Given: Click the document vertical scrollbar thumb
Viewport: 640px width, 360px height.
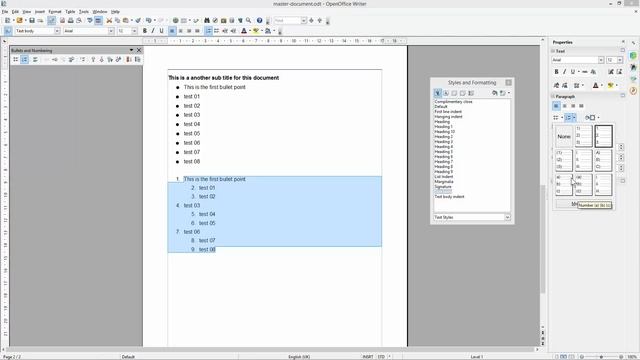Looking at the screenshot, I should [542, 239].
